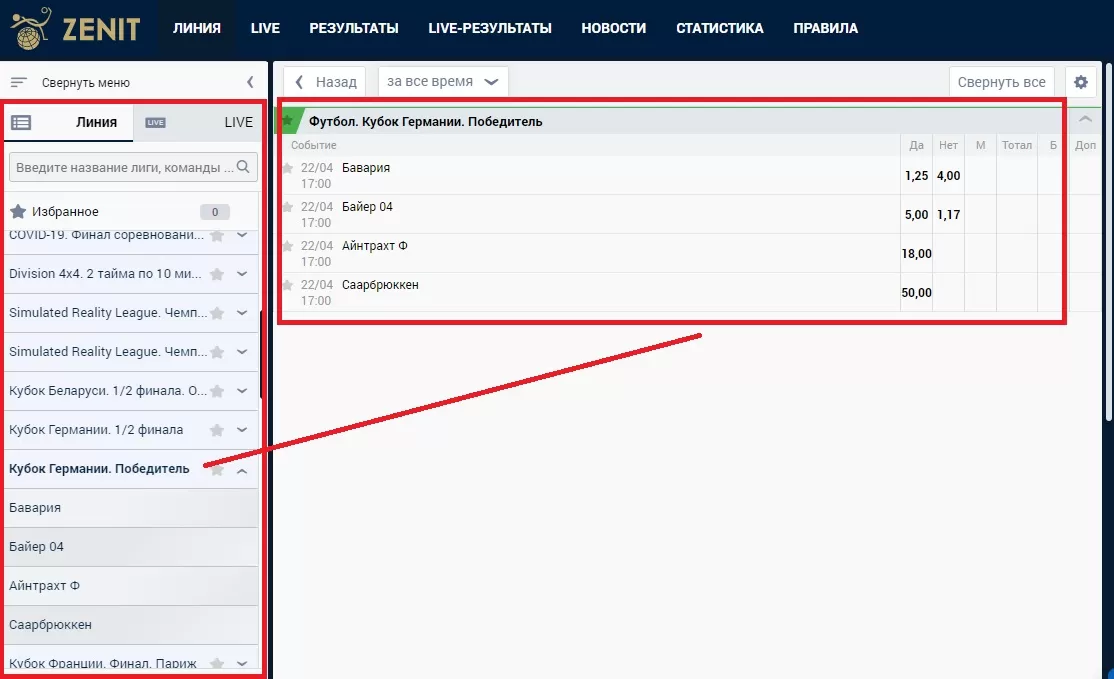This screenshot has width=1114, height=679.
Task: Collapse sidebar with left arrow icon
Action: click(x=250, y=83)
